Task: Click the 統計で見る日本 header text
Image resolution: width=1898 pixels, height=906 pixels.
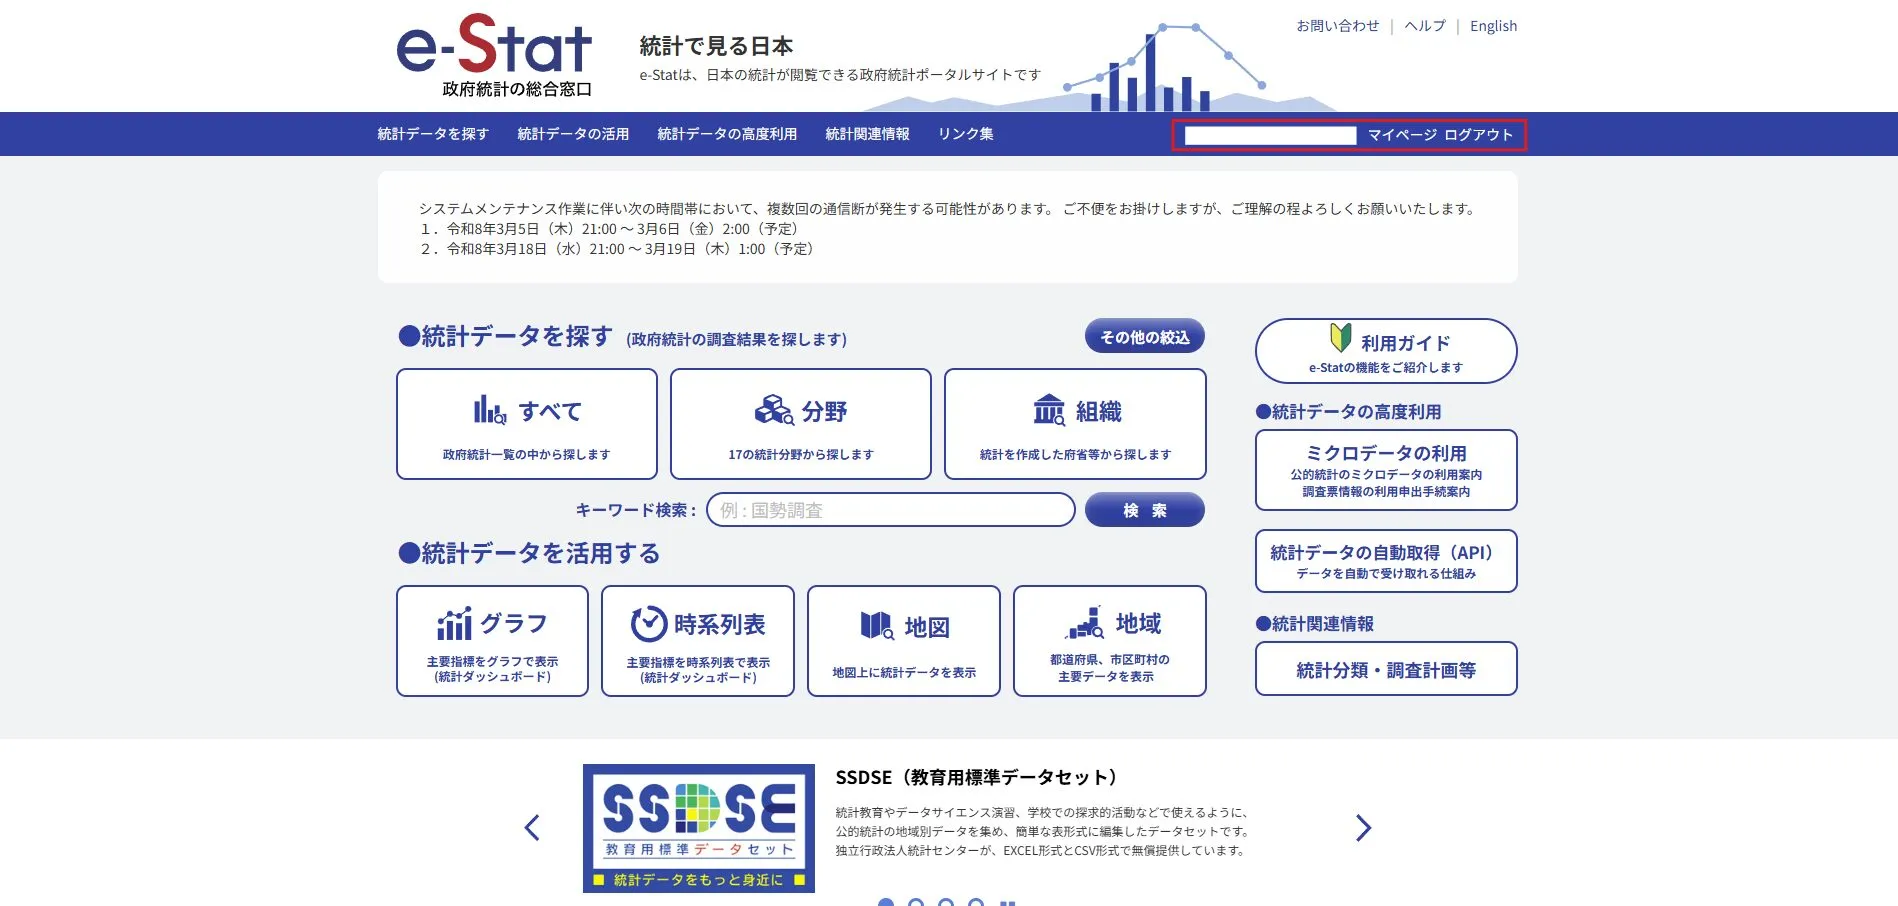Action: [x=716, y=46]
